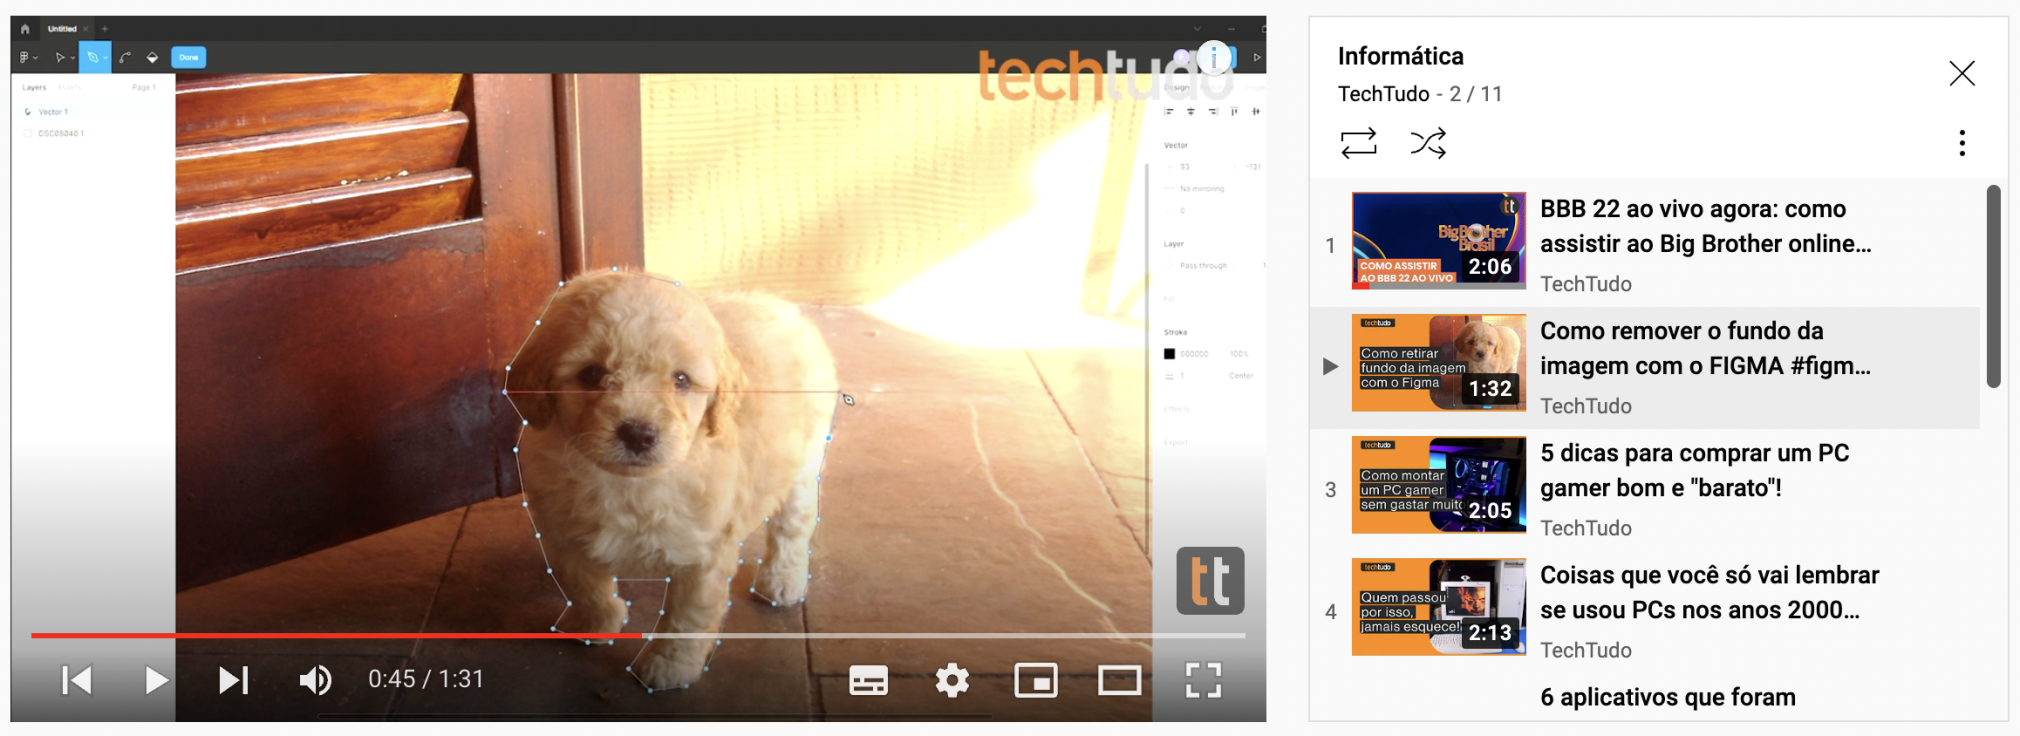Open '6 aplicativos que foram' video title

pyautogui.click(x=1668, y=697)
